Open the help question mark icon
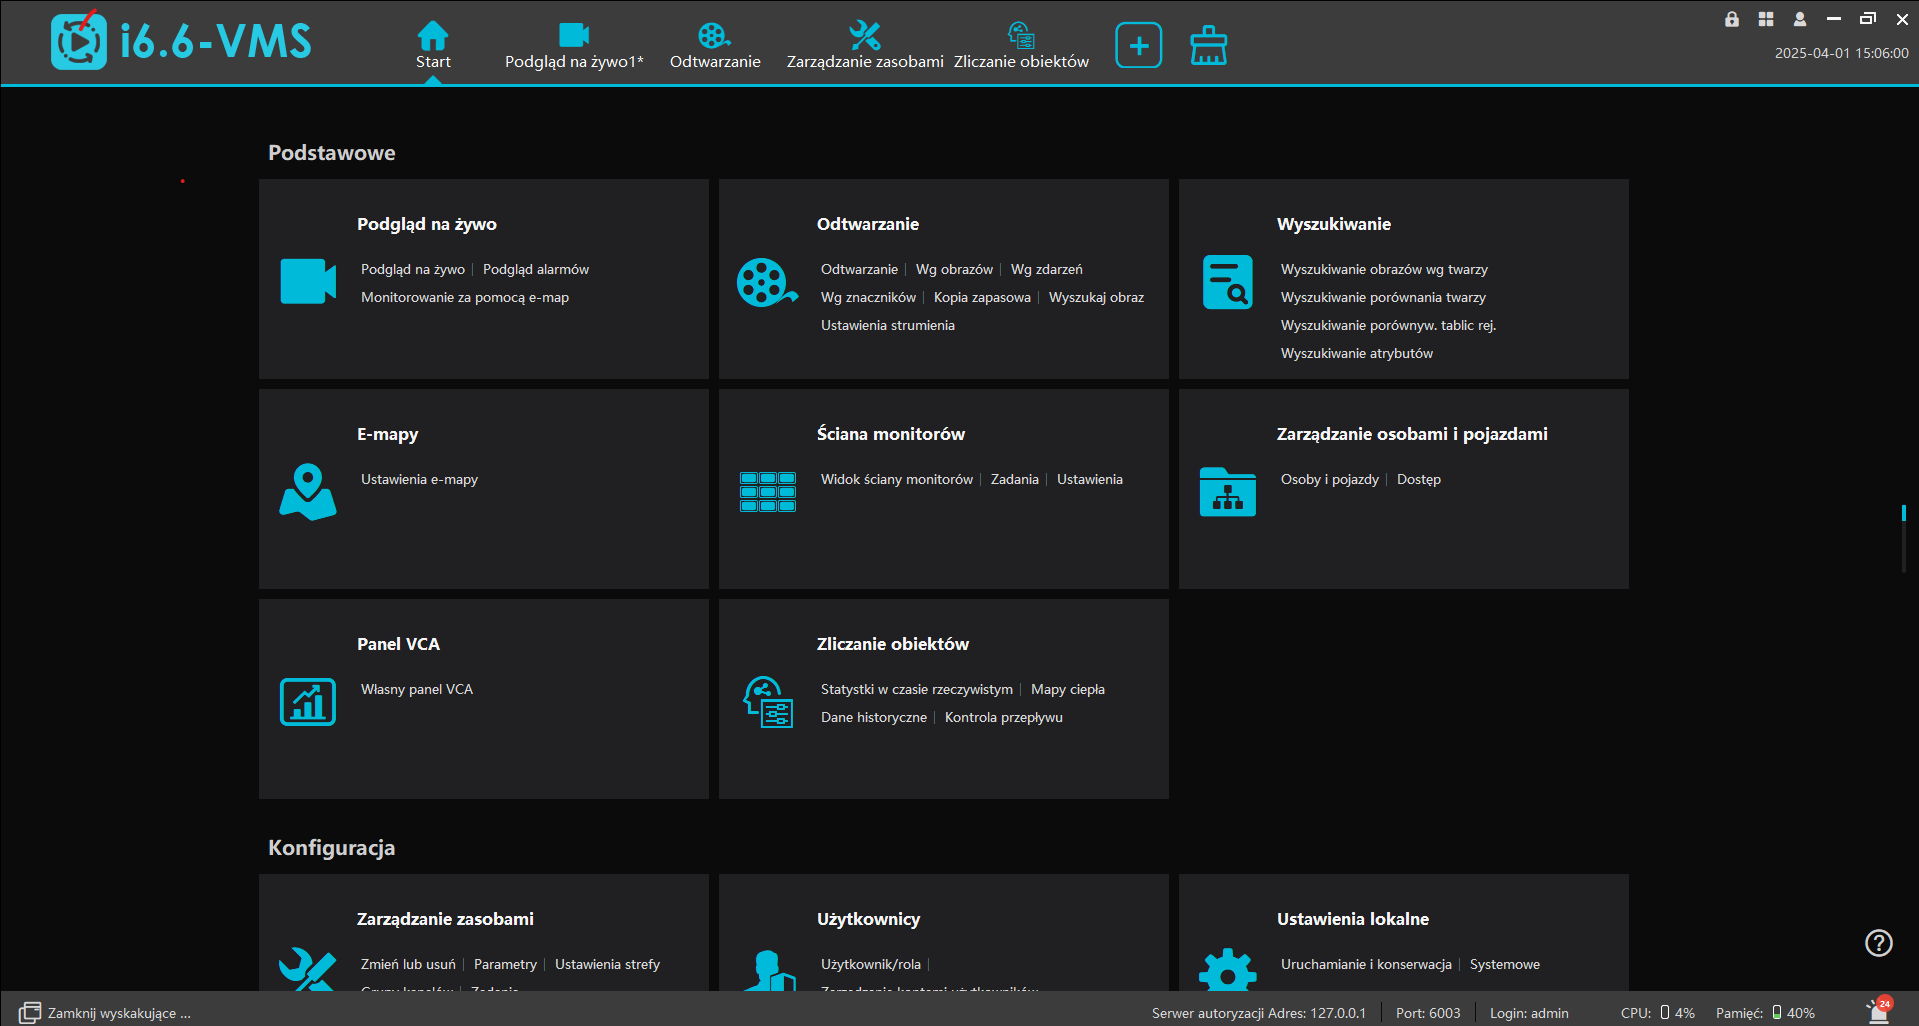1919x1026 pixels. pyautogui.click(x=1878, y=942)
